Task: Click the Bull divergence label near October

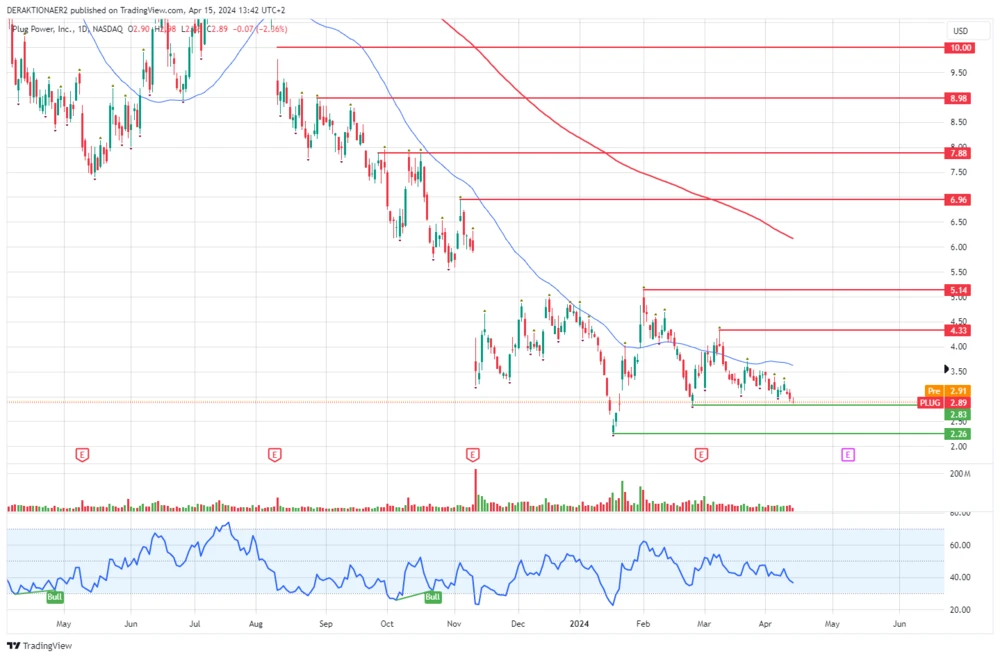Action: tap(433, 597)
